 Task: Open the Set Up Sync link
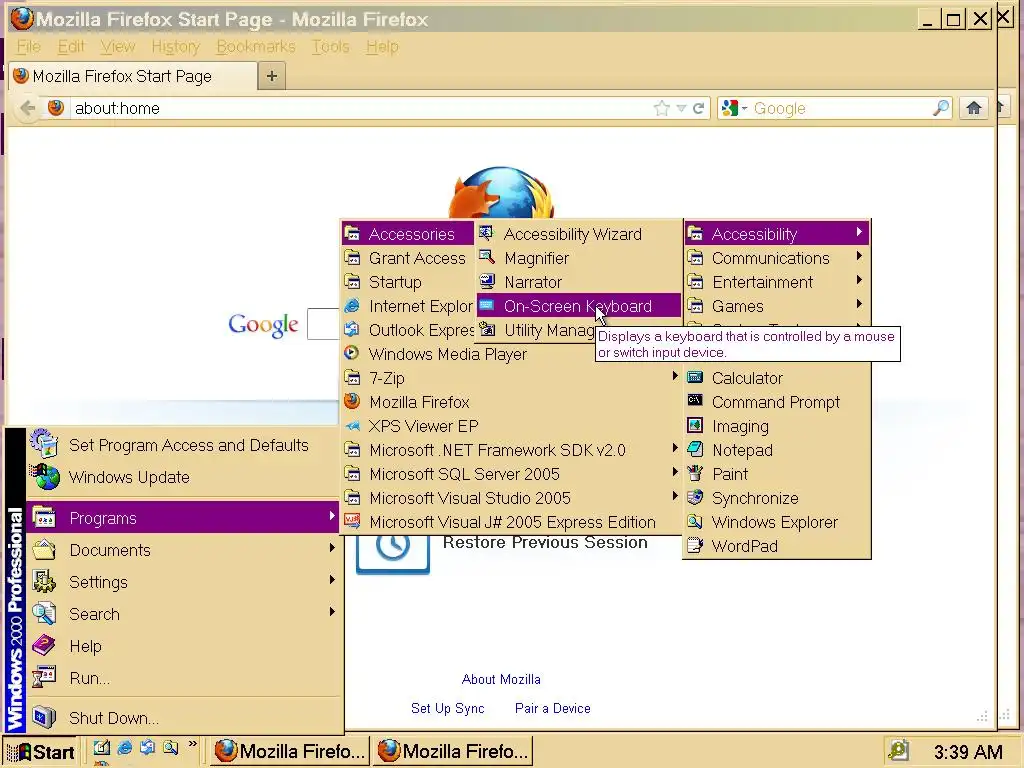pyautogui.click(x=447, y=708)
